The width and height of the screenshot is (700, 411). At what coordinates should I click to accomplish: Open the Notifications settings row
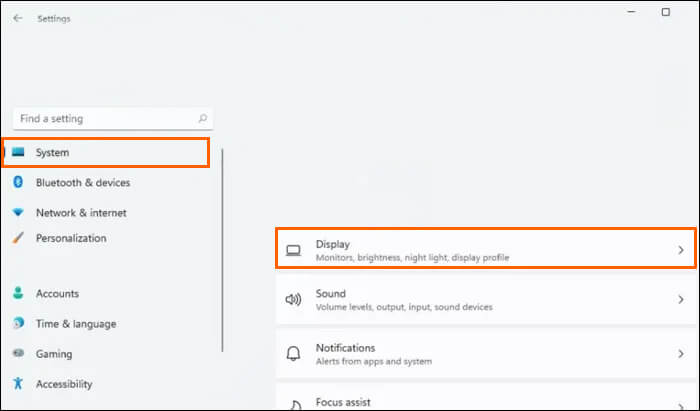(486, 354)
